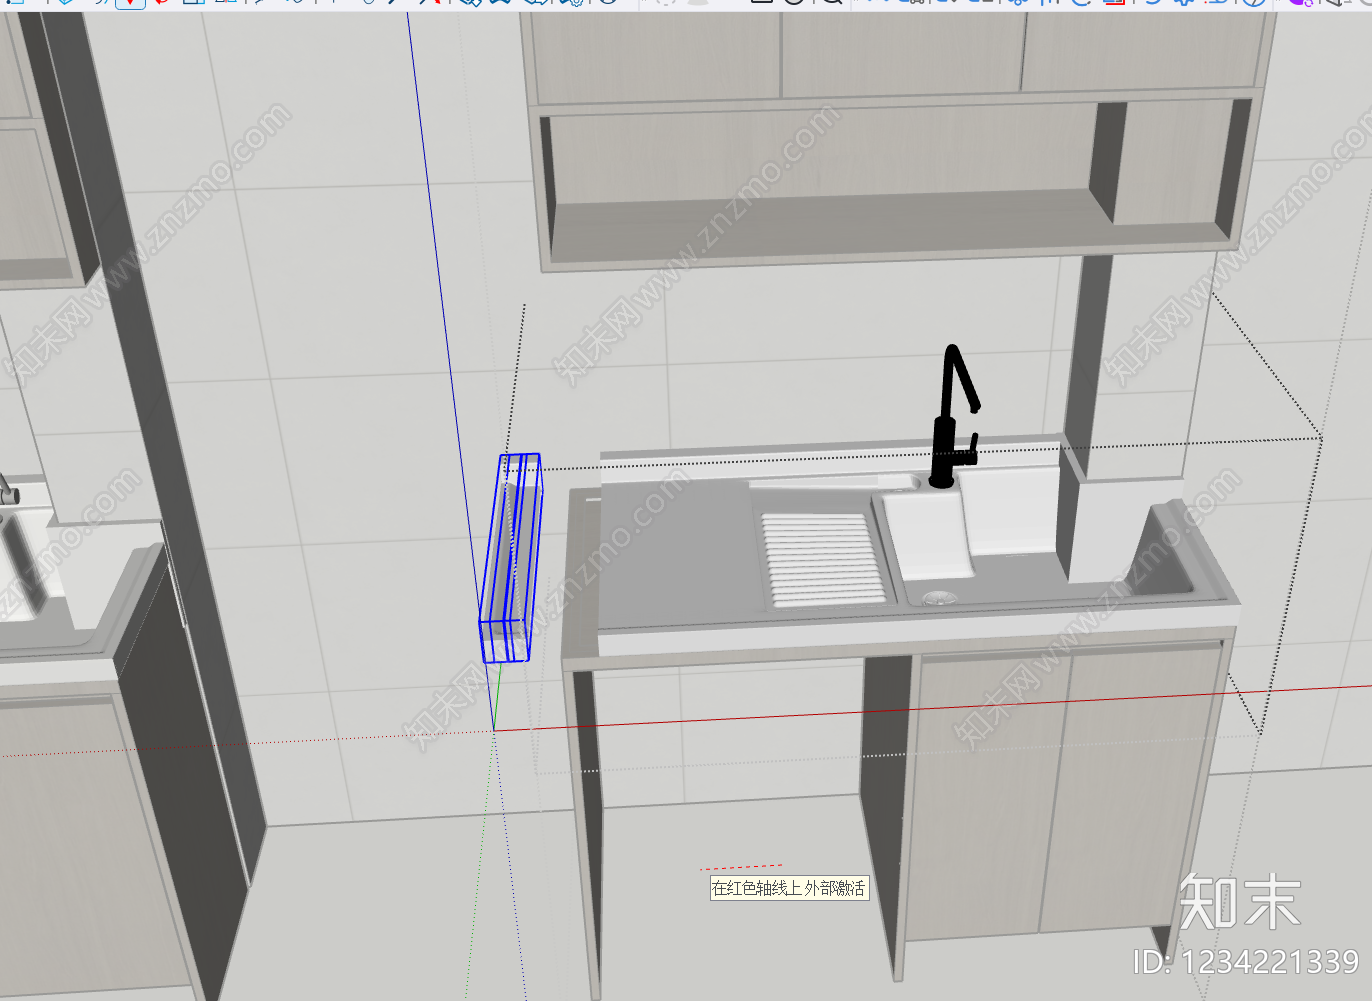
Task: Pick the black kitchen faucet model
Action: coord(954,417)
